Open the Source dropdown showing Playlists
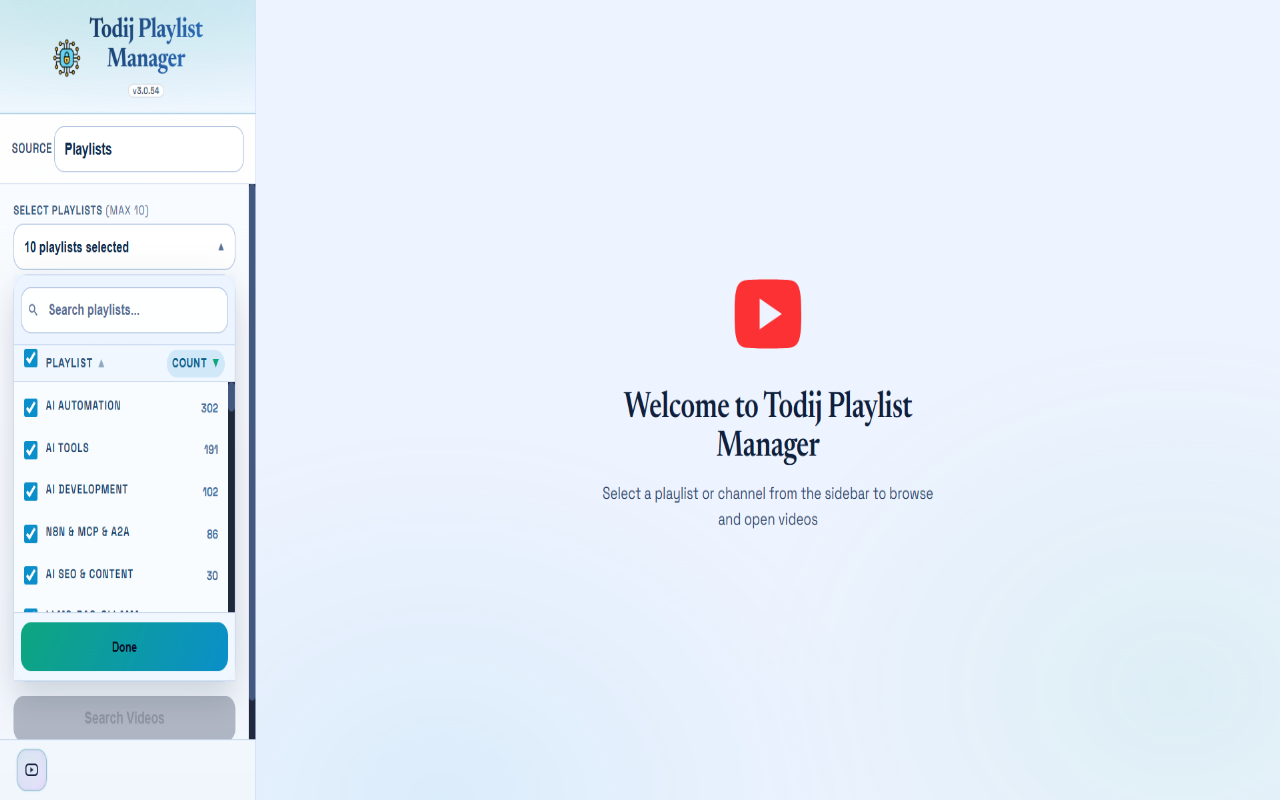1280x800 pixels. [x=149, y=149]
